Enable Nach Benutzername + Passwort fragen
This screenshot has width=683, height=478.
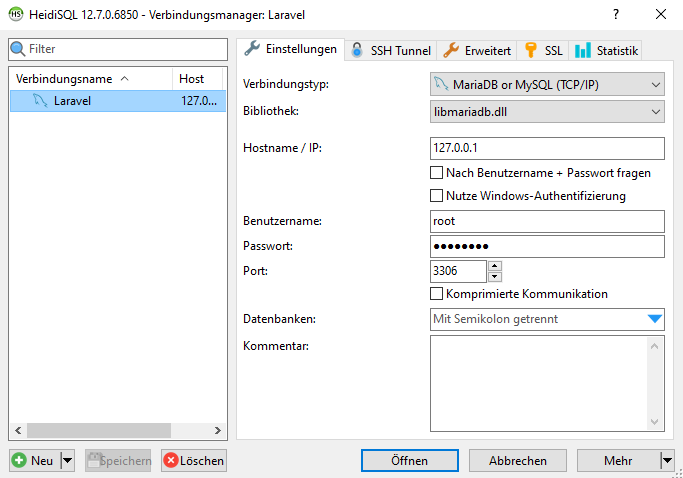[436, 173]
